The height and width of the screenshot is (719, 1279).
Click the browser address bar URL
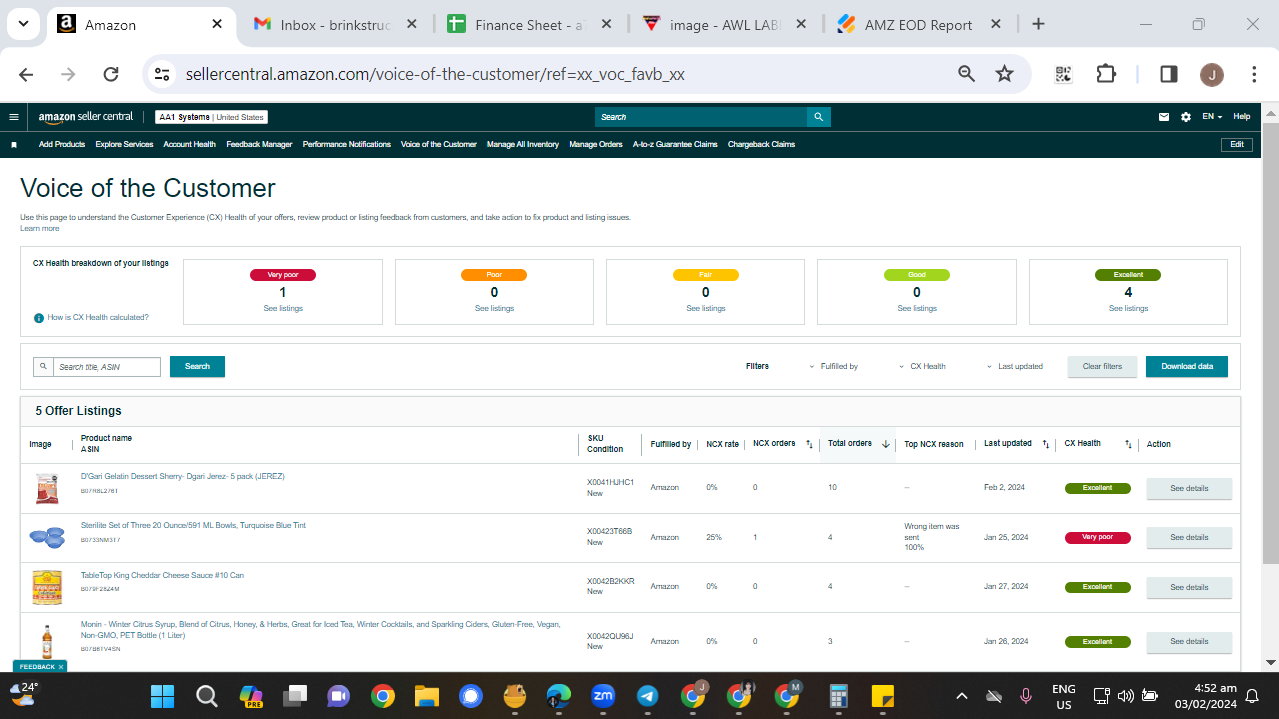point(435,74)
